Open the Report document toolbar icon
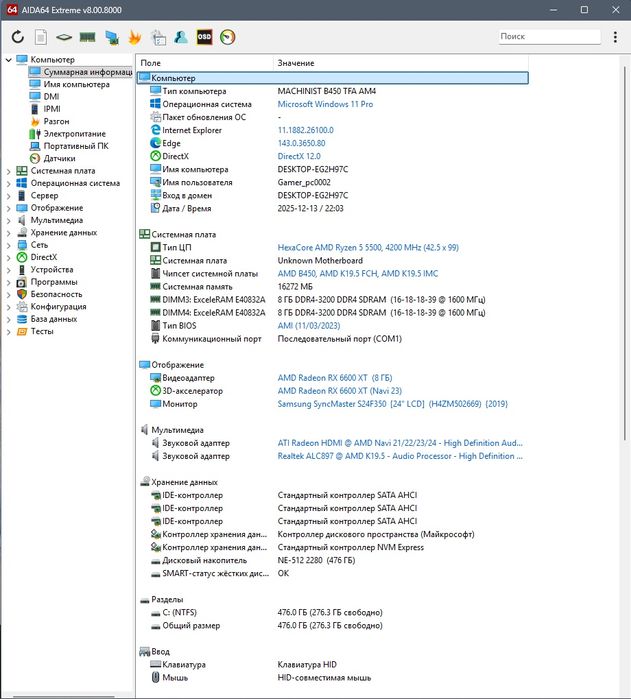Image resolution: width=631 pixels, height=699 pixels. 41,37
